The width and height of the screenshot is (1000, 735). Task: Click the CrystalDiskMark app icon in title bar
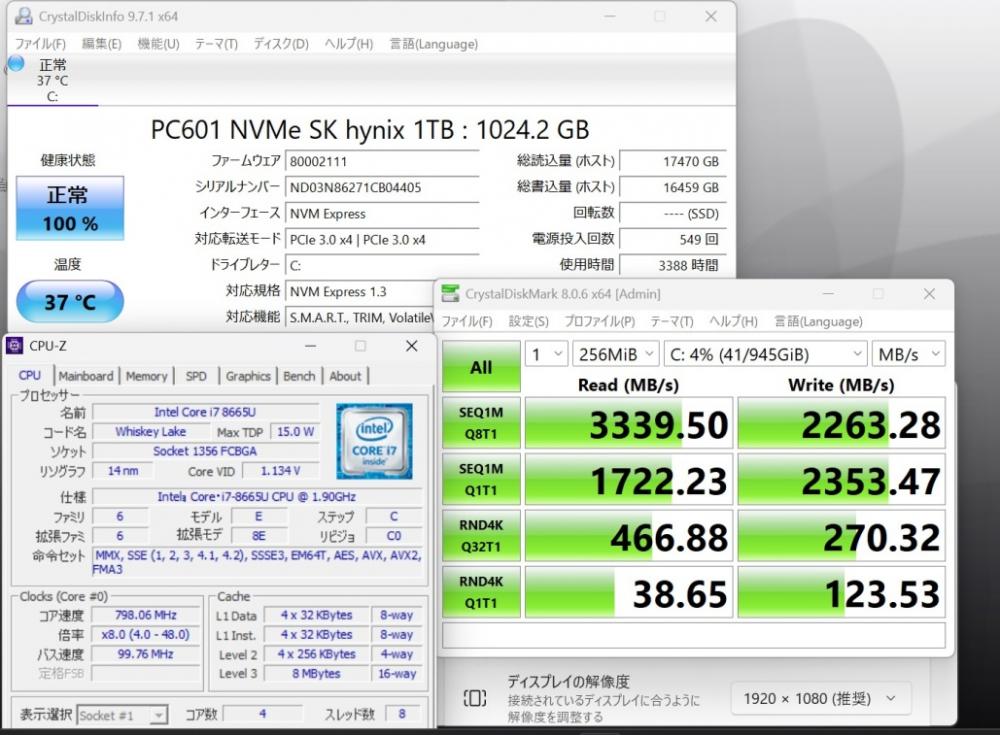tap(450, 293)
